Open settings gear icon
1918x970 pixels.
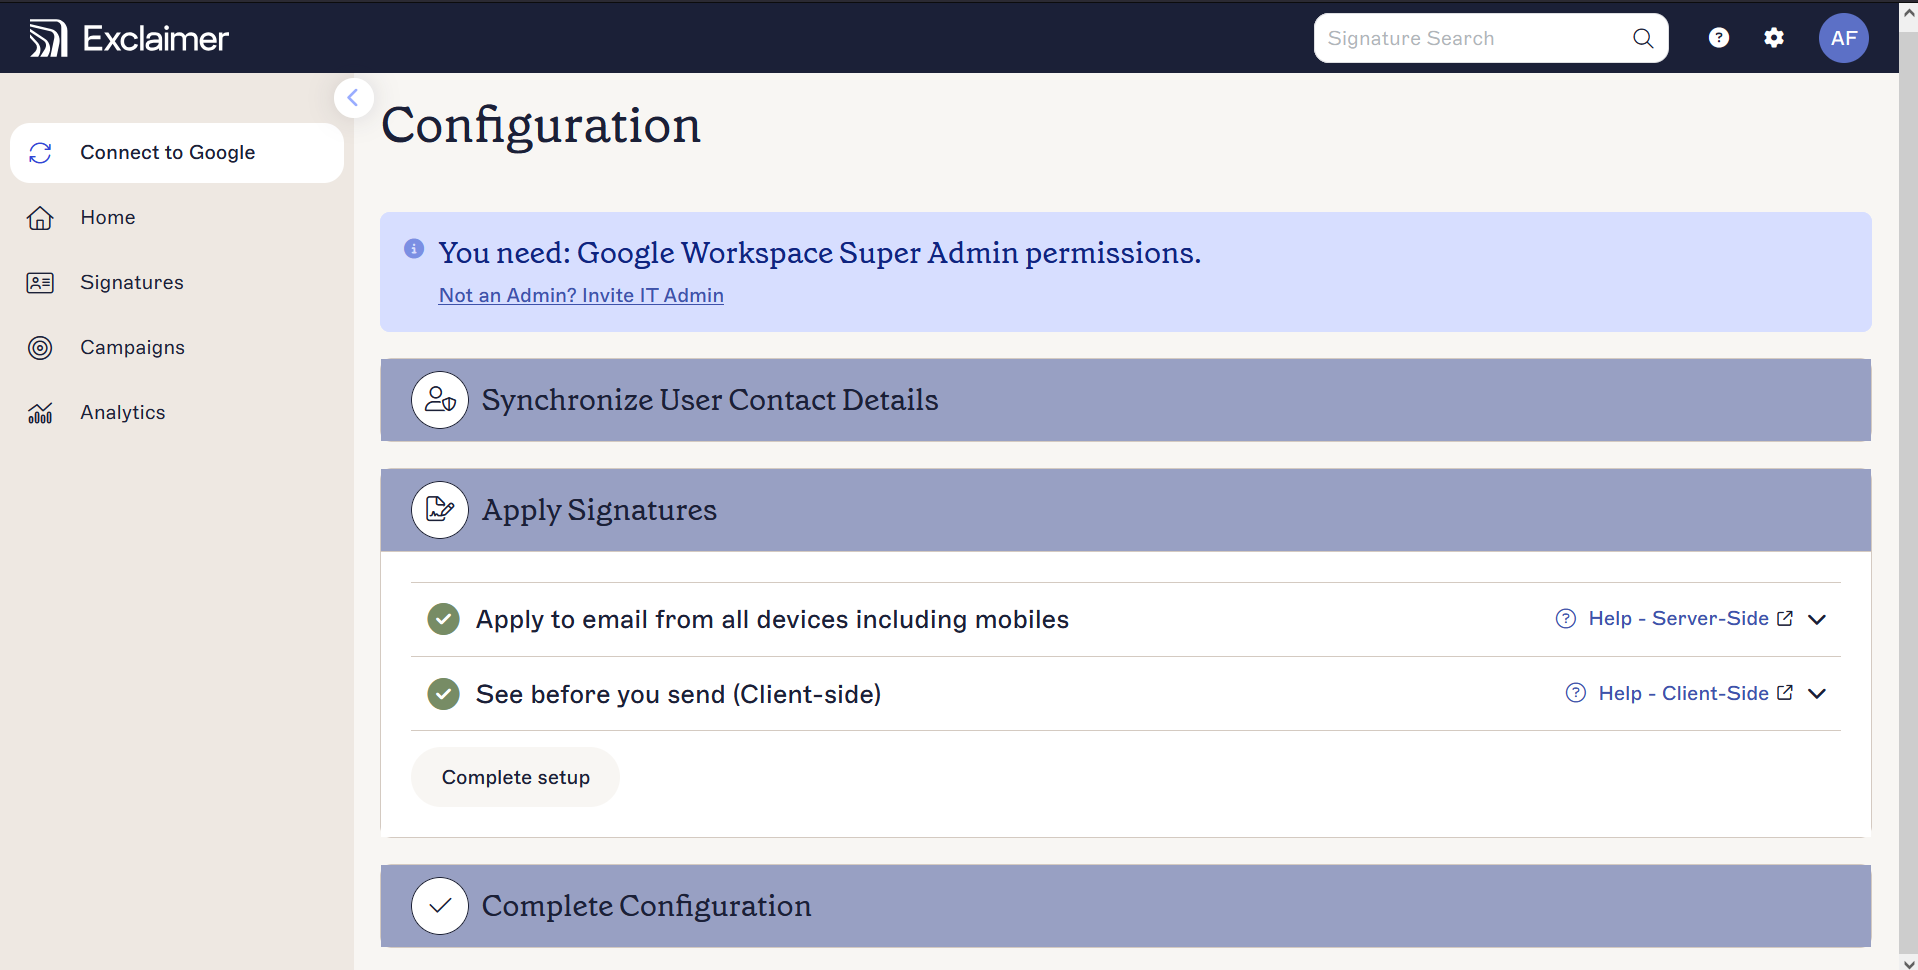1773,38
